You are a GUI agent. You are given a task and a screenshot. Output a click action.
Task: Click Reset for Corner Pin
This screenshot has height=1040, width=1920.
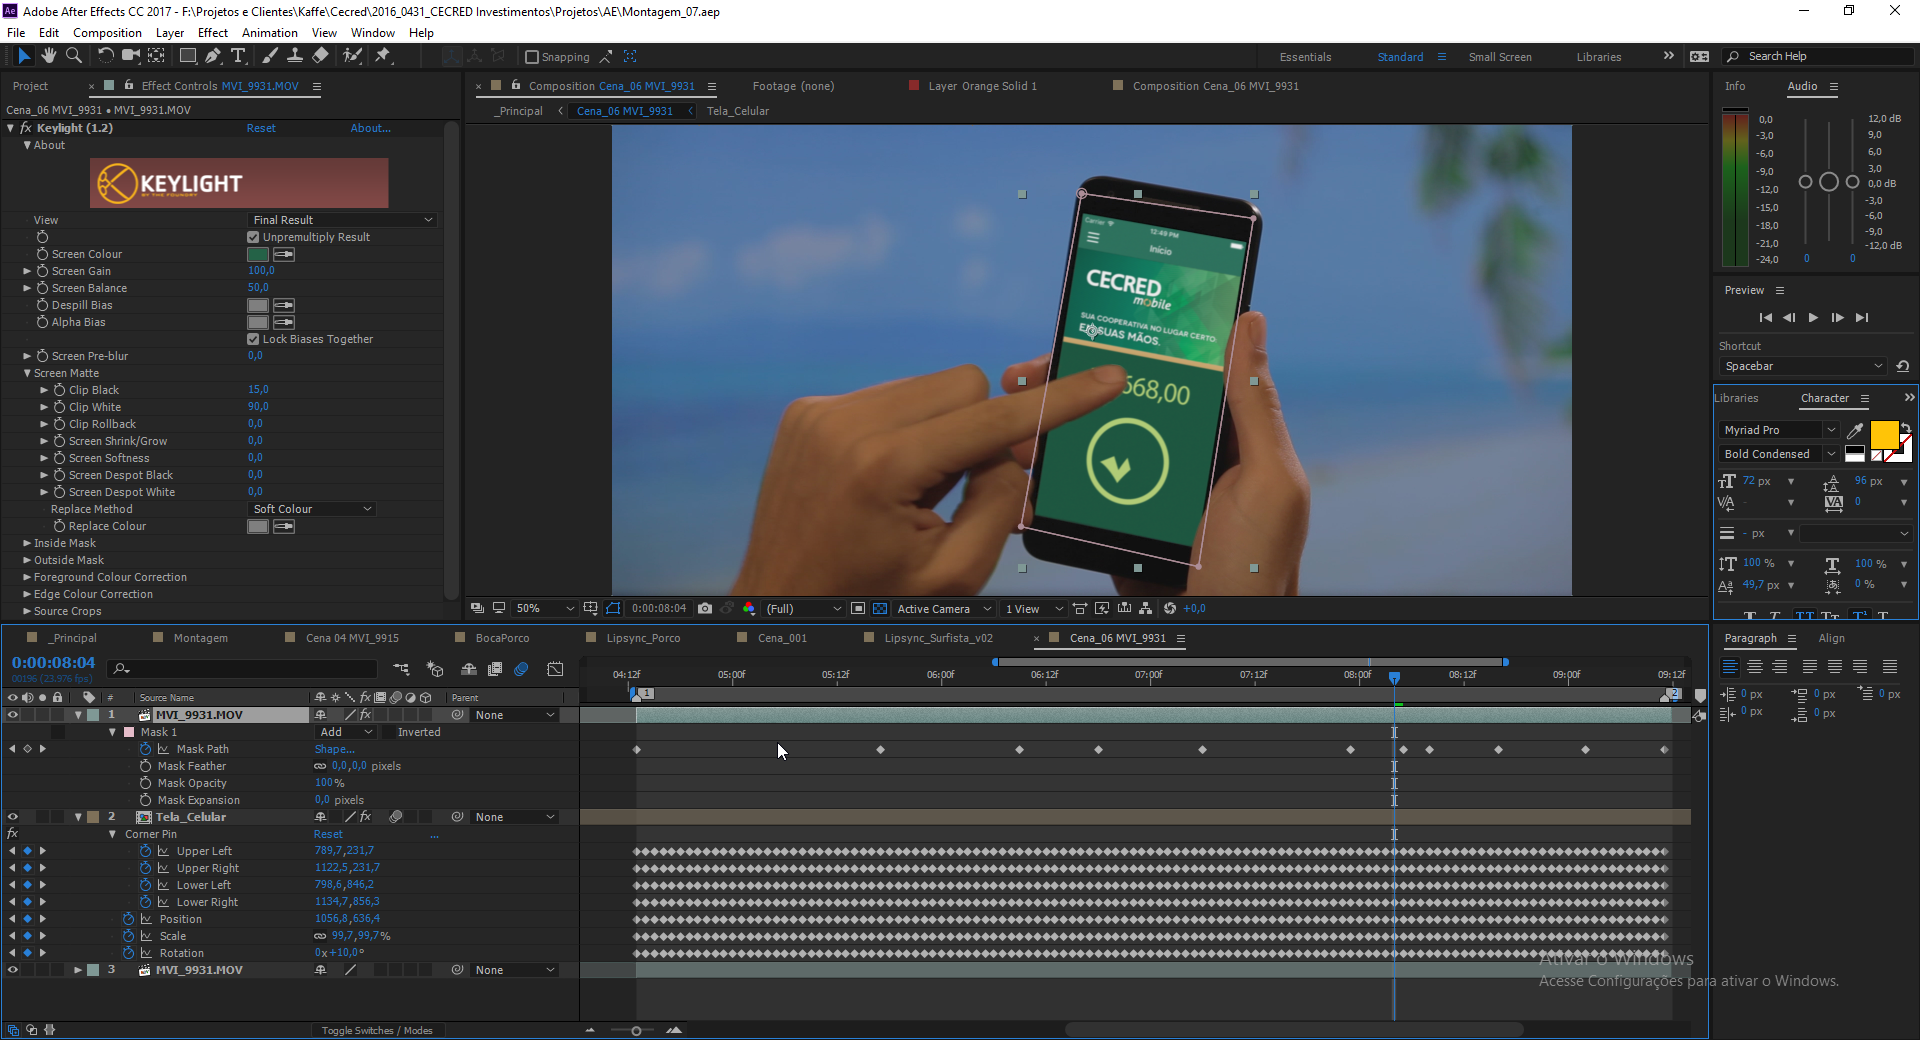(x=328, y=834)
